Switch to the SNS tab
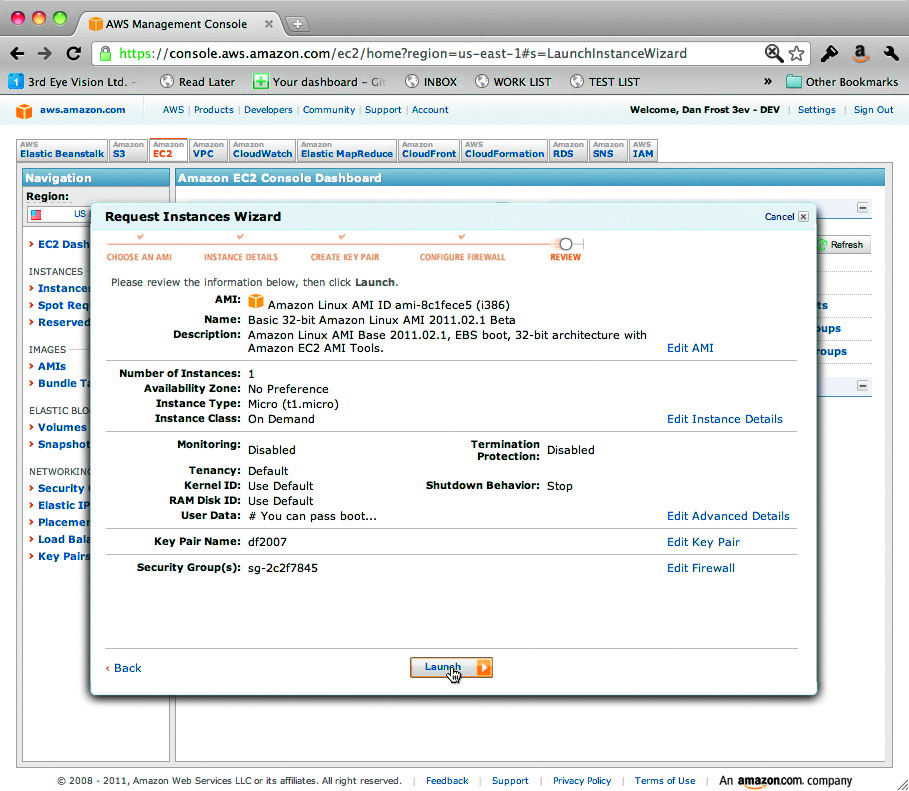The width and height of the screenshot is (909, 791). pos(608,150)
